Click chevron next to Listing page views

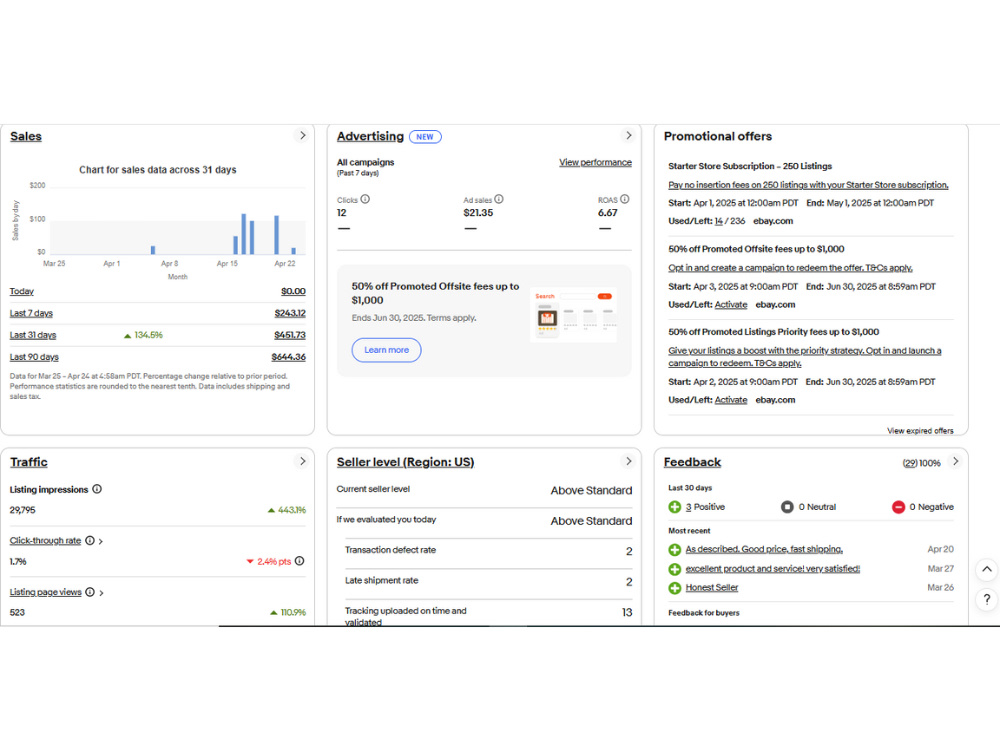(101, 593)
